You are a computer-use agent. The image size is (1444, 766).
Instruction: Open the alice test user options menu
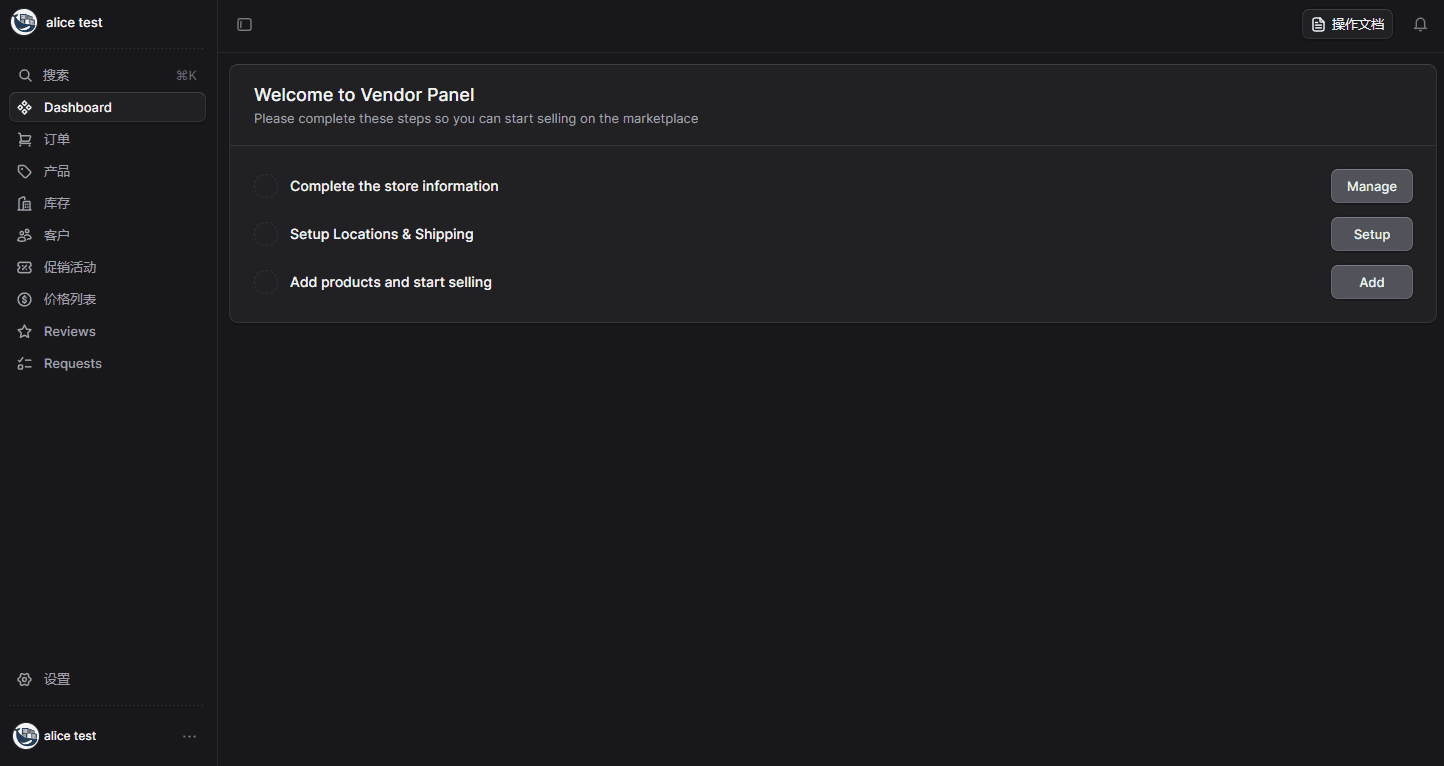[189, 737]
